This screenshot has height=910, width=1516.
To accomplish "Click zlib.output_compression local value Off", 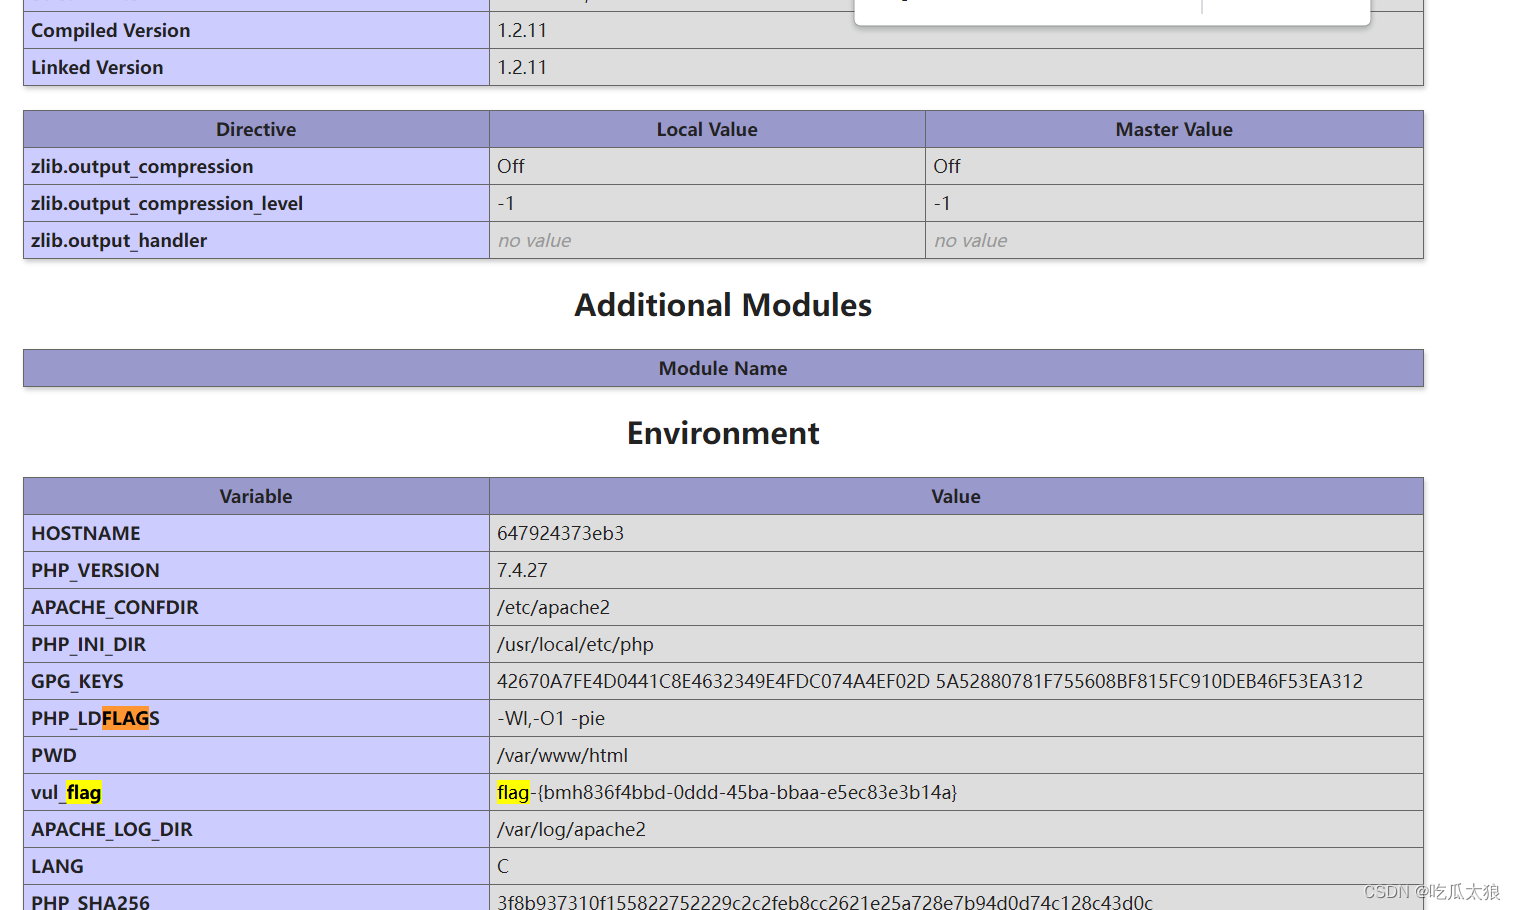I will click(511, 166).
